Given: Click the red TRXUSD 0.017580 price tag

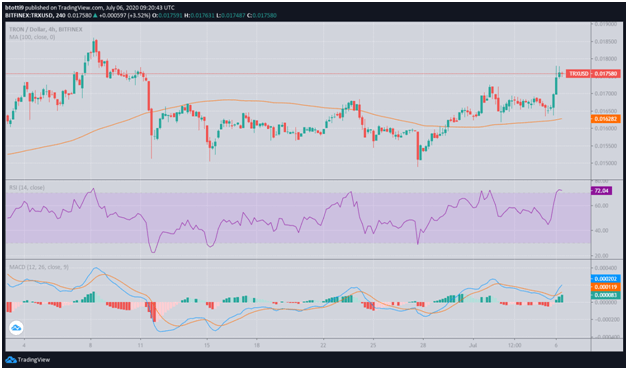Looking at the screenshot, I should [594, 74].
